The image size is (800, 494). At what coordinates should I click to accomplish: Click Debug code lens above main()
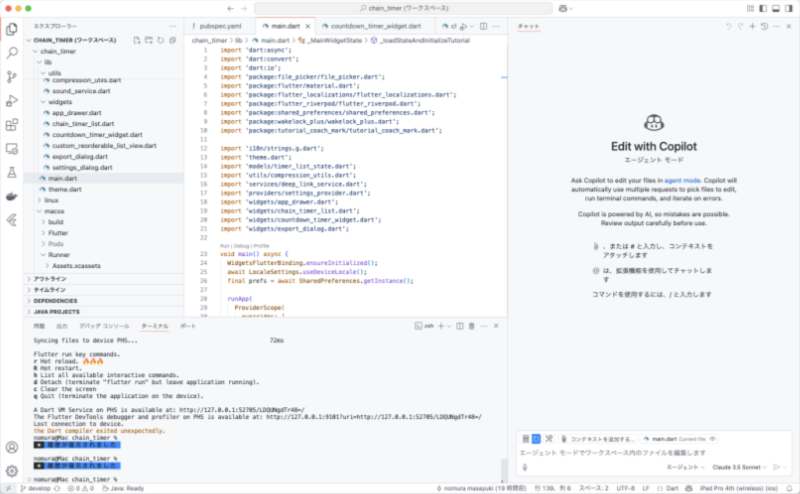point(241,246)
